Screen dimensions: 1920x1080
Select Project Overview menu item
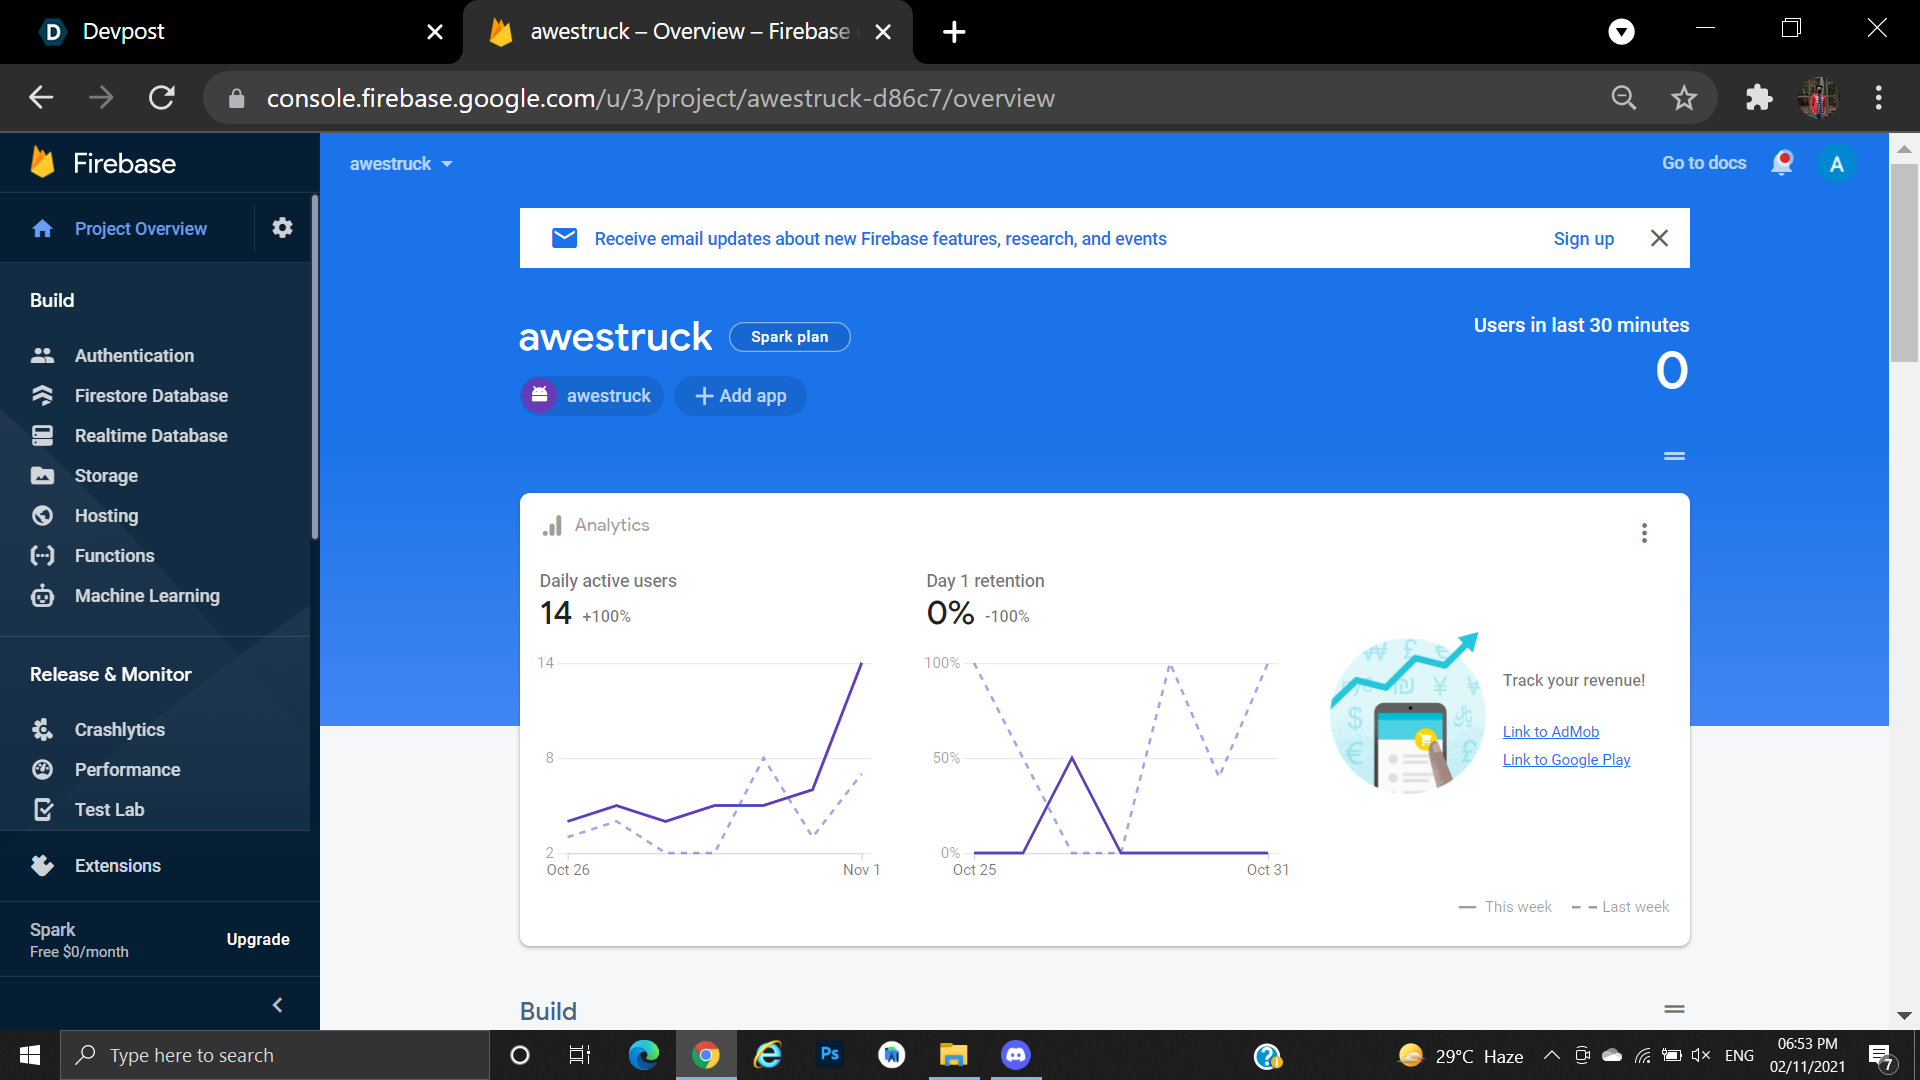pos(140,229)
